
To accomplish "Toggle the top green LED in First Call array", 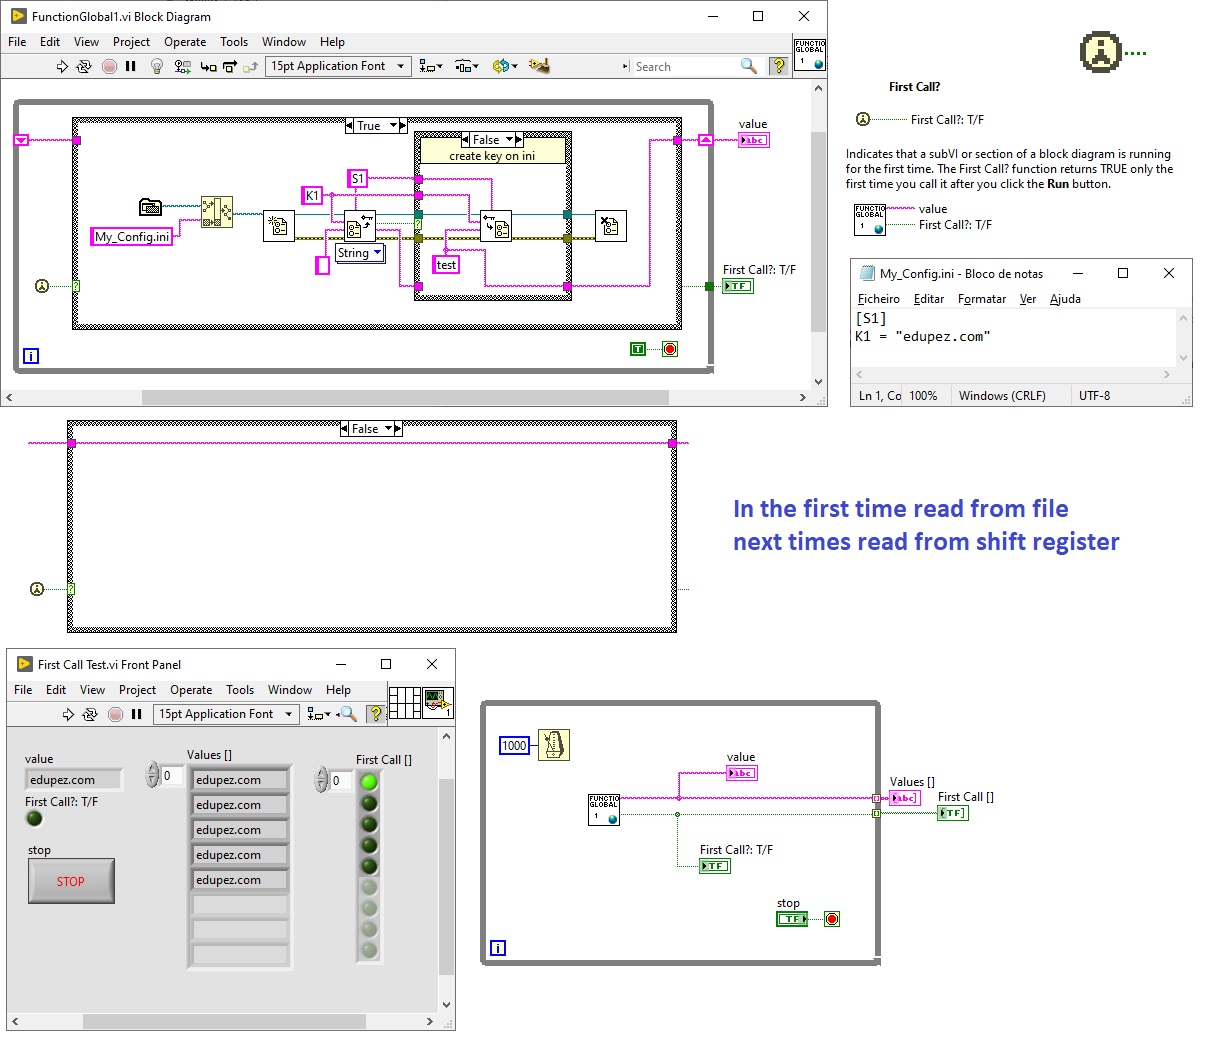I will point(369,783).
